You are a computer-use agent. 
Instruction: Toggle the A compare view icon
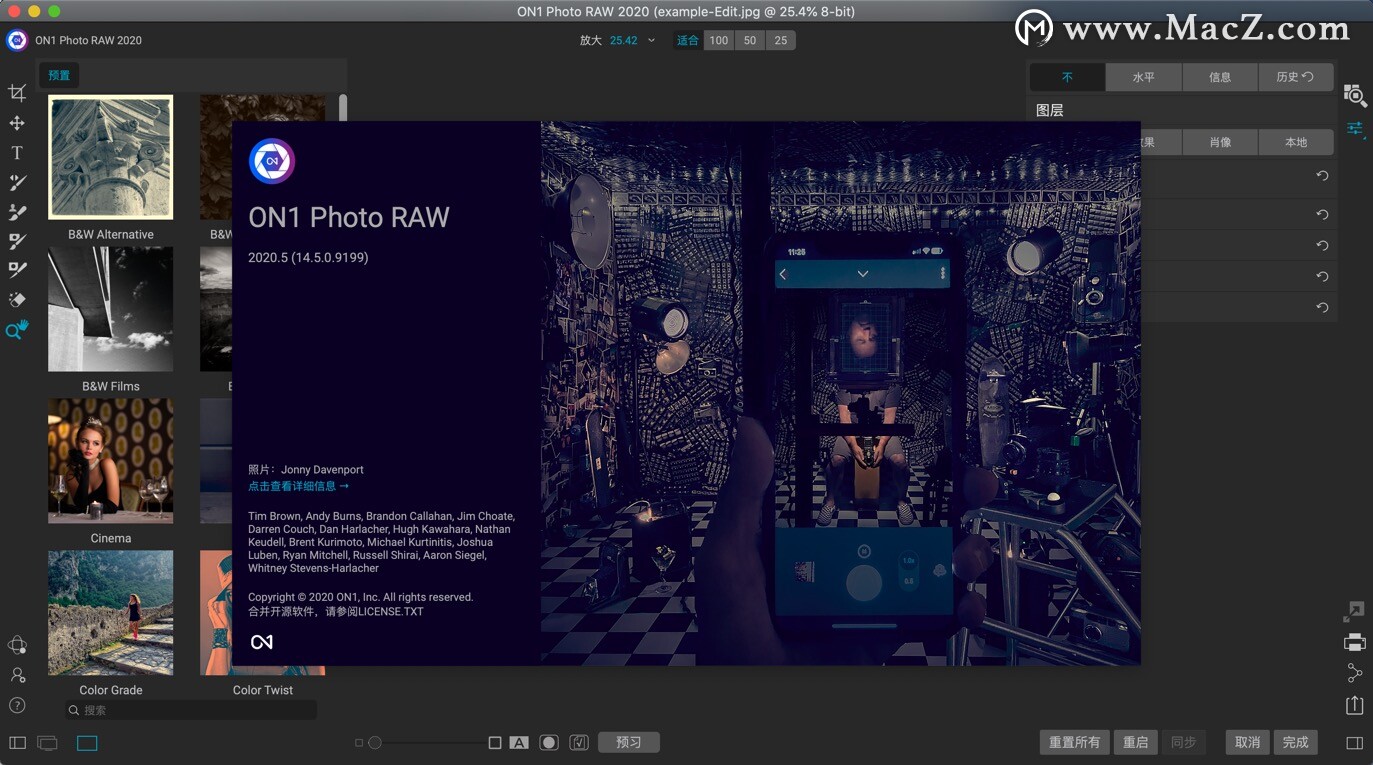click(x=519, y=743)
